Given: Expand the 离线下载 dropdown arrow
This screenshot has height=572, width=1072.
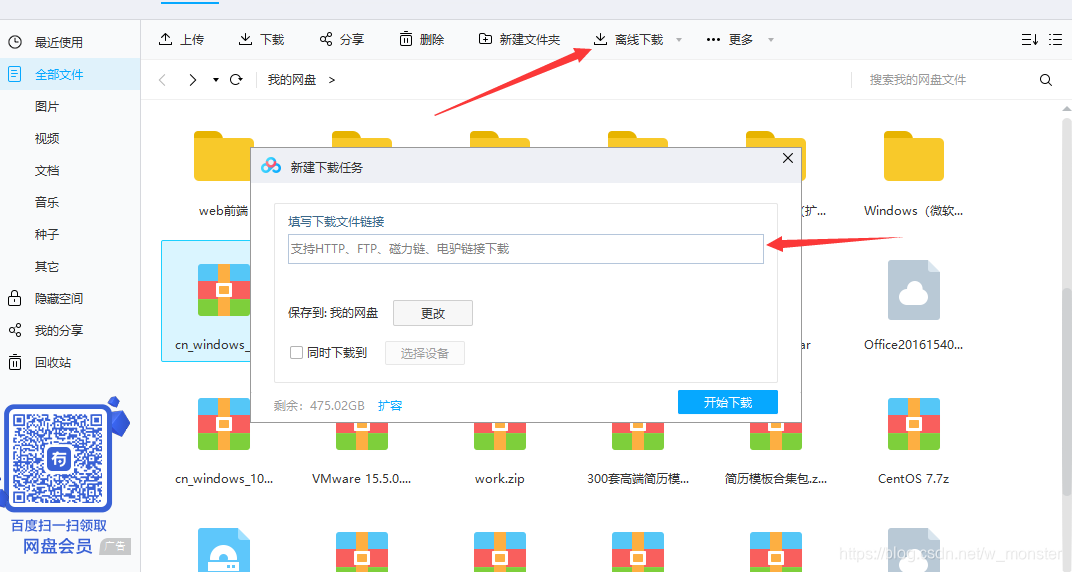Looking at the screenshot, I should tap(679, 40).
